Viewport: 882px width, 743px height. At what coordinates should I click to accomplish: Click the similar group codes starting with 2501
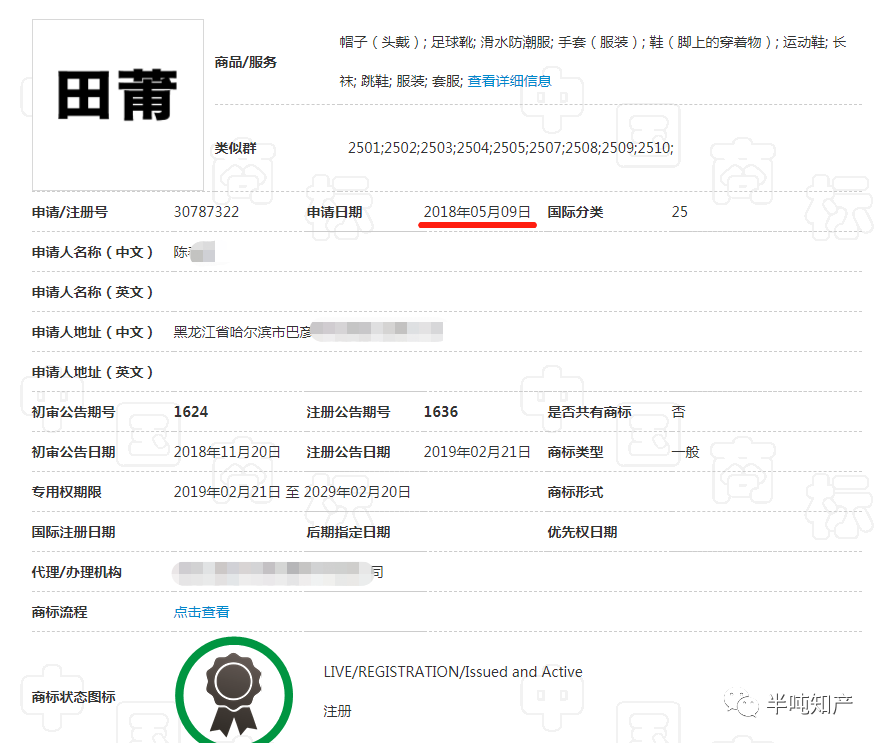click(x=510, y=148)
